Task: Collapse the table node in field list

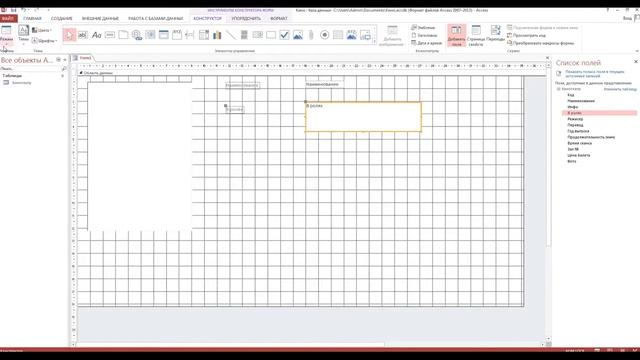Action: click(559, 89)
